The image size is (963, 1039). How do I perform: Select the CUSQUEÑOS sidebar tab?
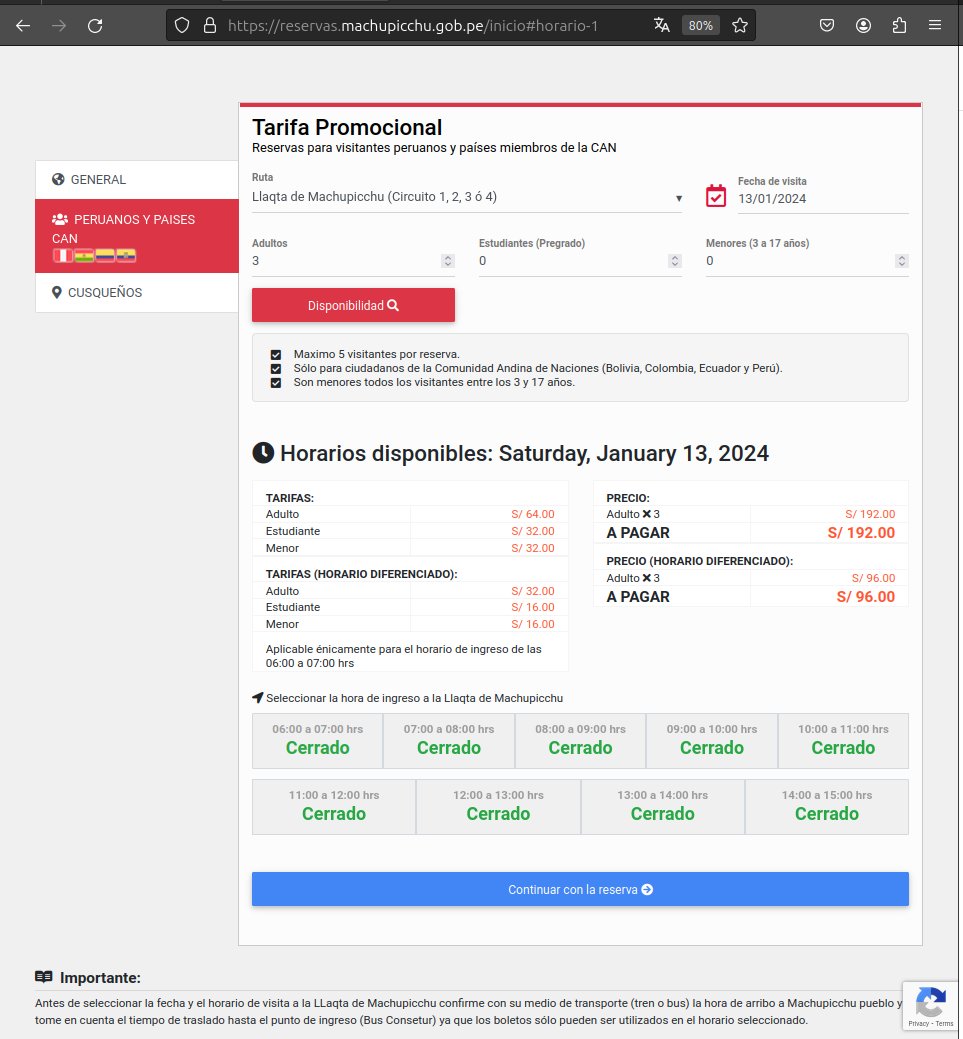click(x=137, y=292)
